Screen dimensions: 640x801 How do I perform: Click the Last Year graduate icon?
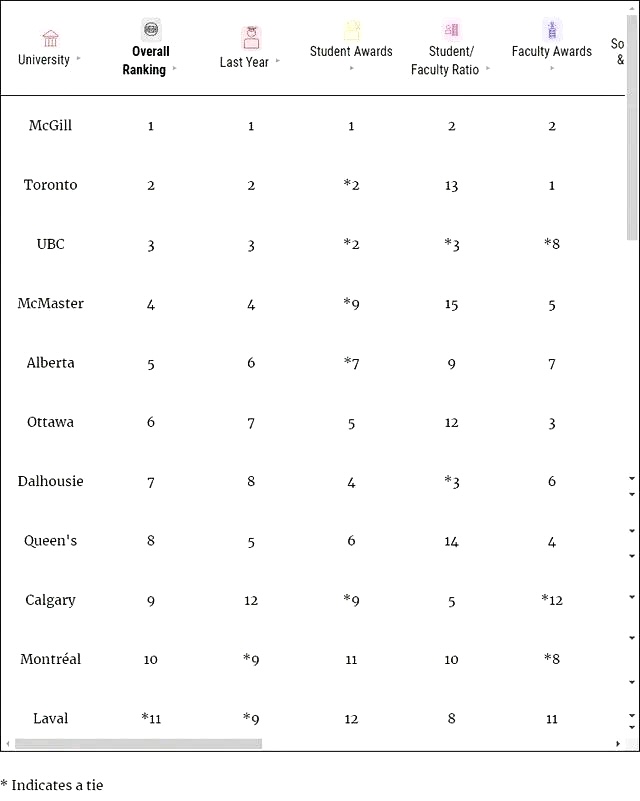251,38
